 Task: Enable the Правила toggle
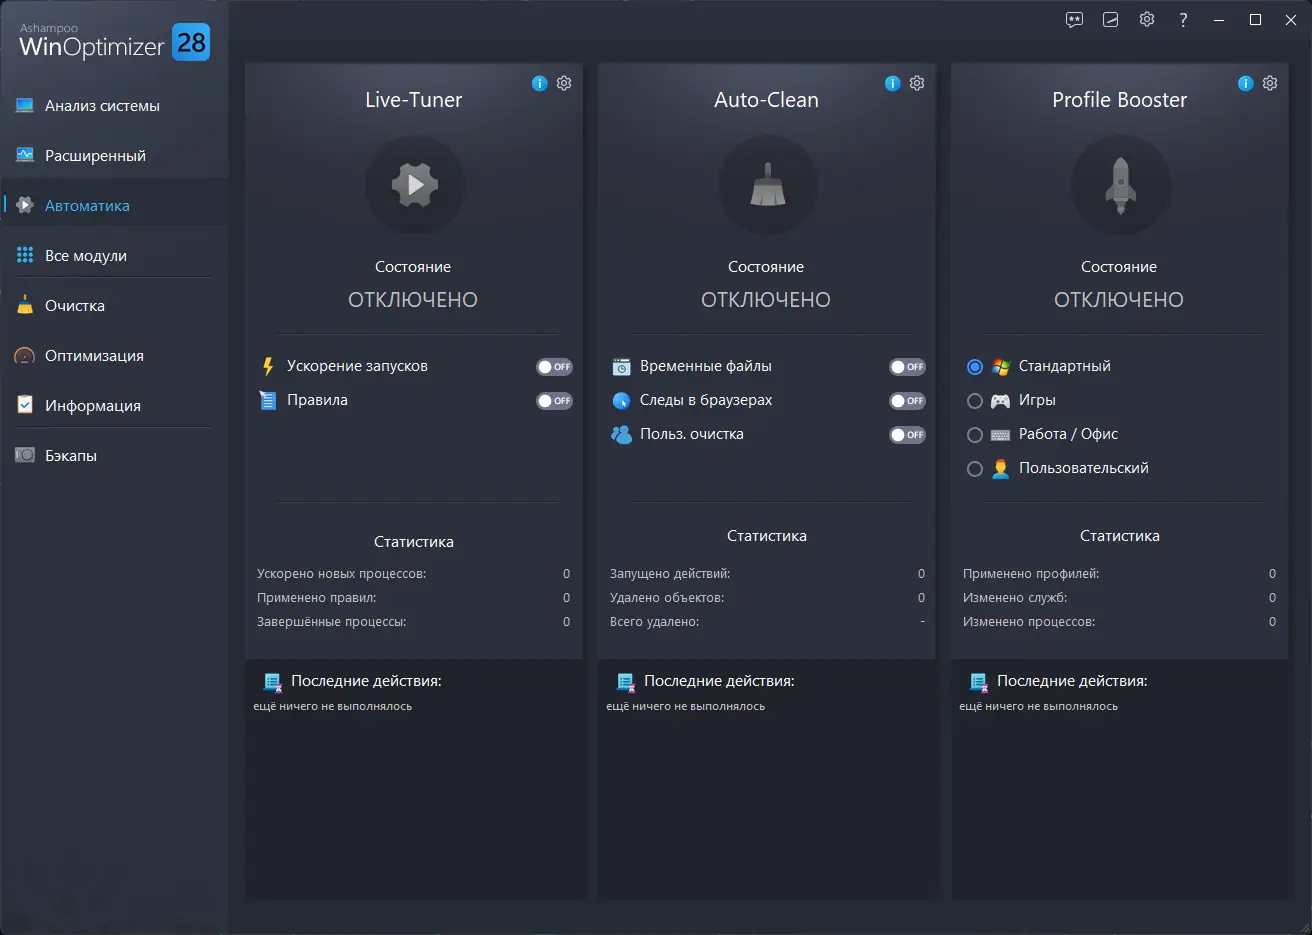[554, 401]
